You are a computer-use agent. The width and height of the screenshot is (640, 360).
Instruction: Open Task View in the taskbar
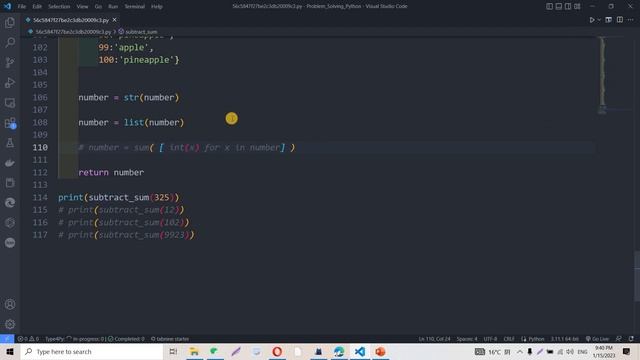173,351
